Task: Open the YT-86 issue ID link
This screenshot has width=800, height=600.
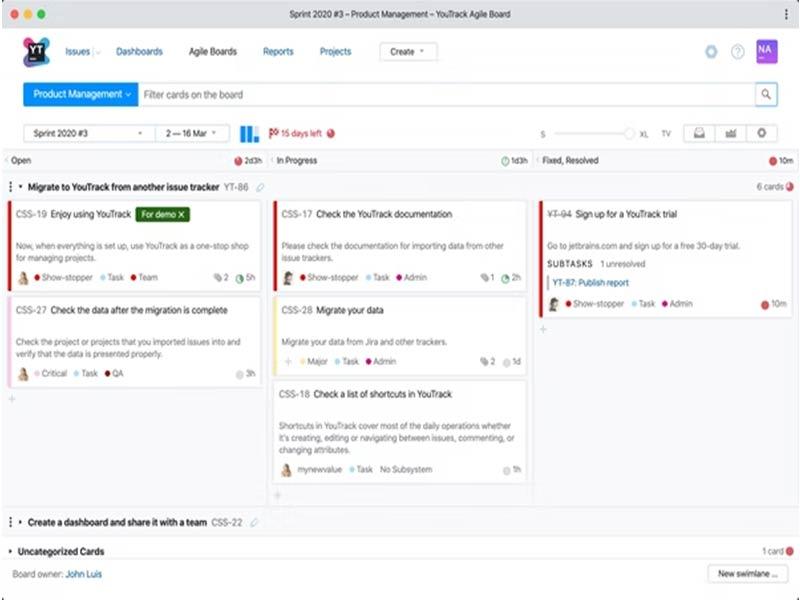Action: point(236,187)
